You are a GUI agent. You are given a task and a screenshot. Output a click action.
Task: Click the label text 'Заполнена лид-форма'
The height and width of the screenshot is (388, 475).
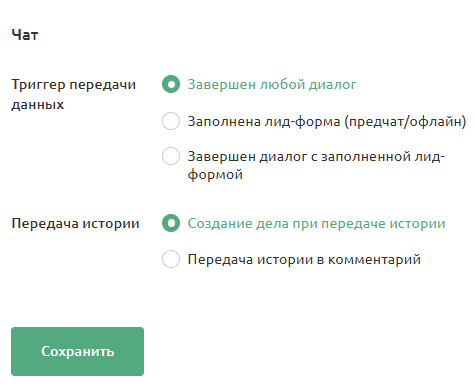pos(264,121)
